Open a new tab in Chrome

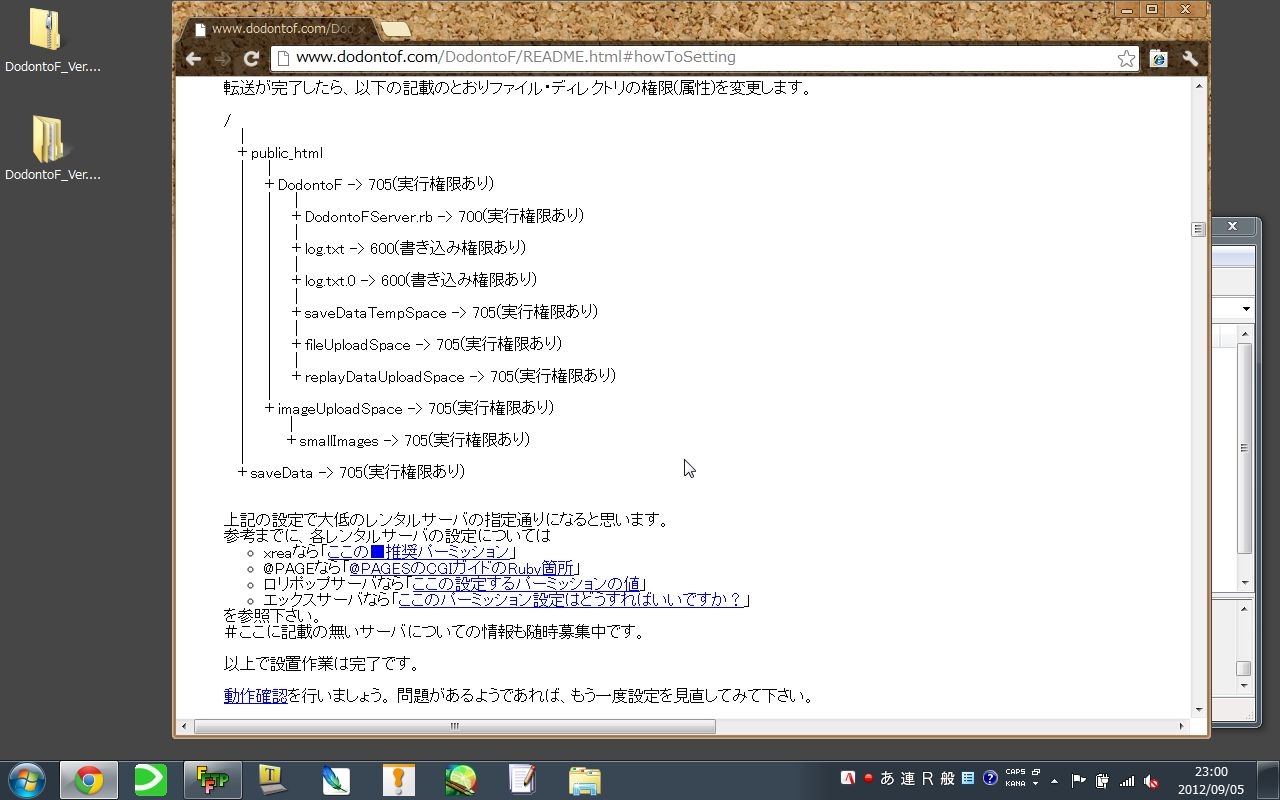[x=394, y=29]
